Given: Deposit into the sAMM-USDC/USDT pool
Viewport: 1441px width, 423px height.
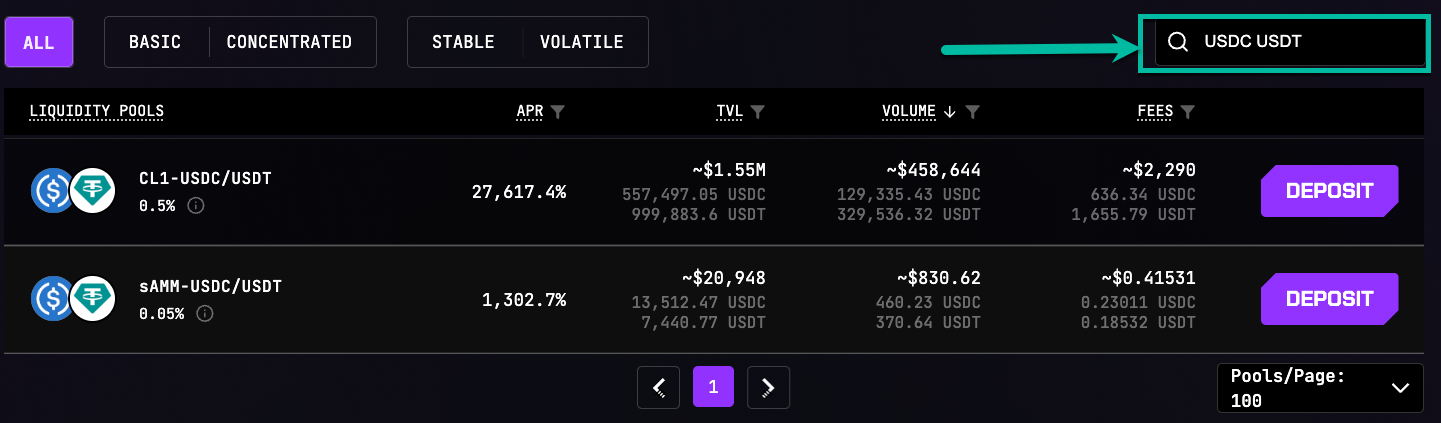Looking at the screenshot, I should click(1329, 299).
